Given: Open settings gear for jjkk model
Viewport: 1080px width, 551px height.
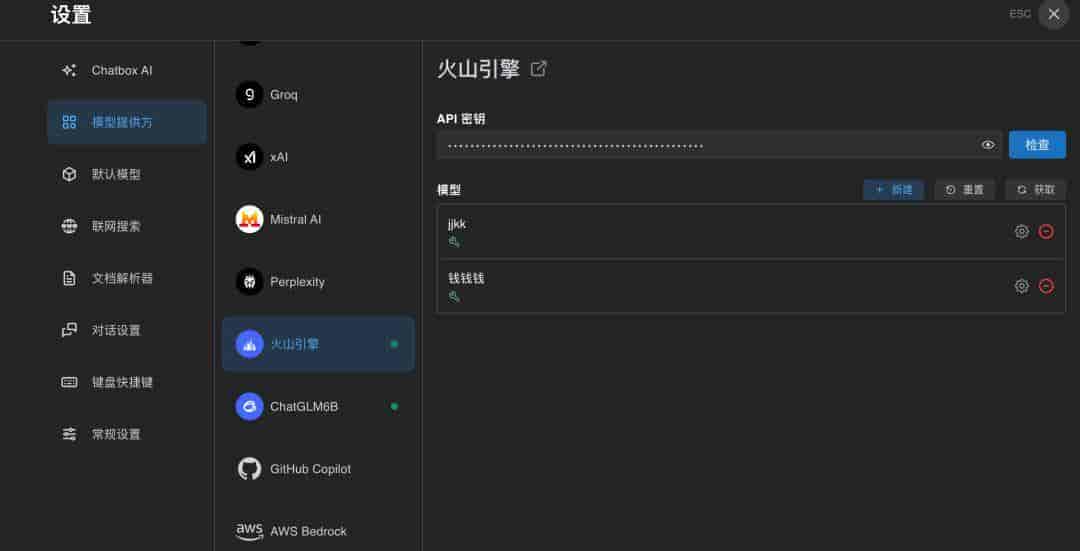Looking at the screenshot, I should click(x=1022, y=231).
